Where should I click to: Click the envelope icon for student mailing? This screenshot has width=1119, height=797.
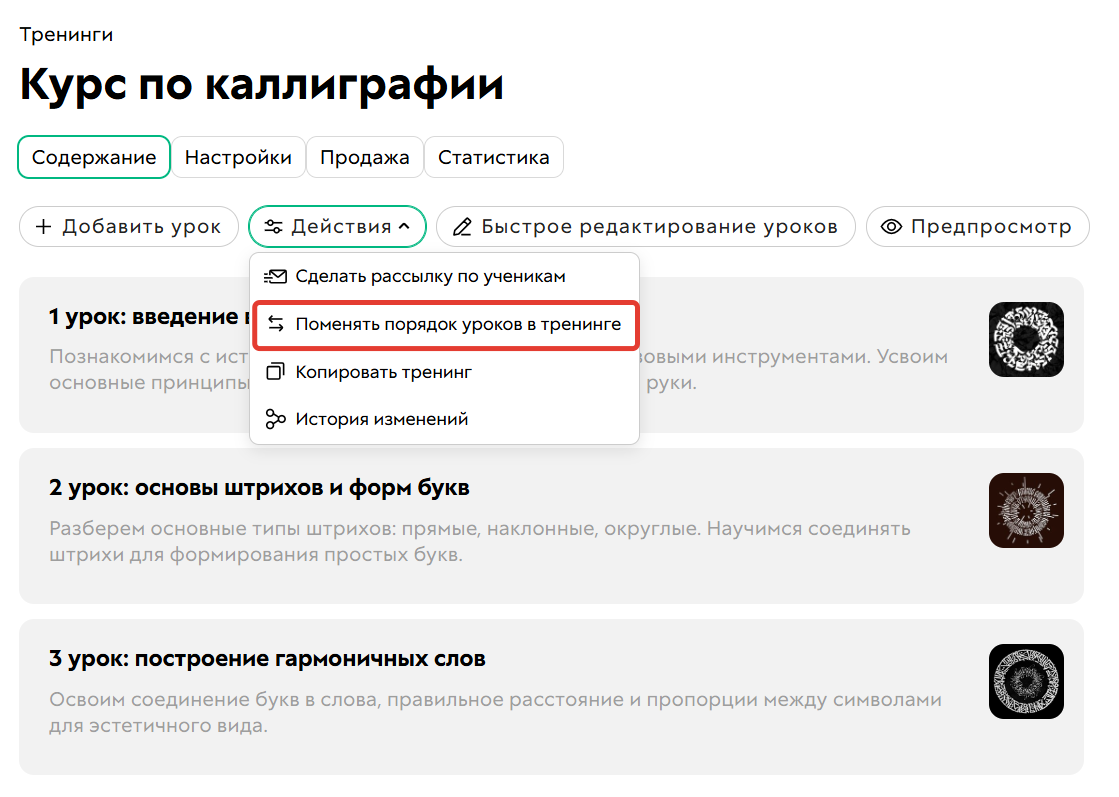tap(277, 275)
